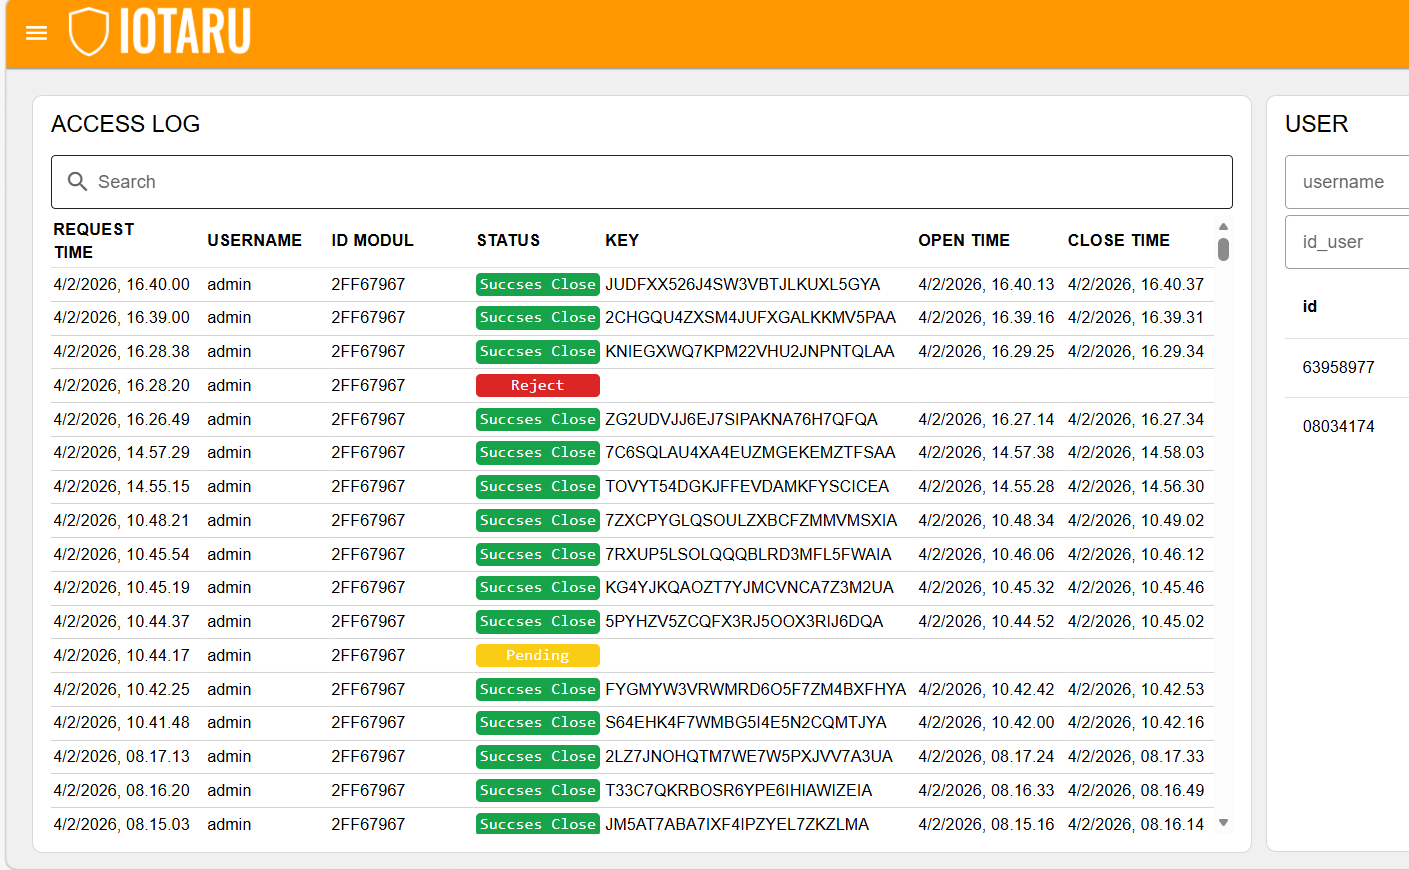Click key TOVYT54DGKJFFEVDAMKFYSCICEA

(x=747, y=486)
